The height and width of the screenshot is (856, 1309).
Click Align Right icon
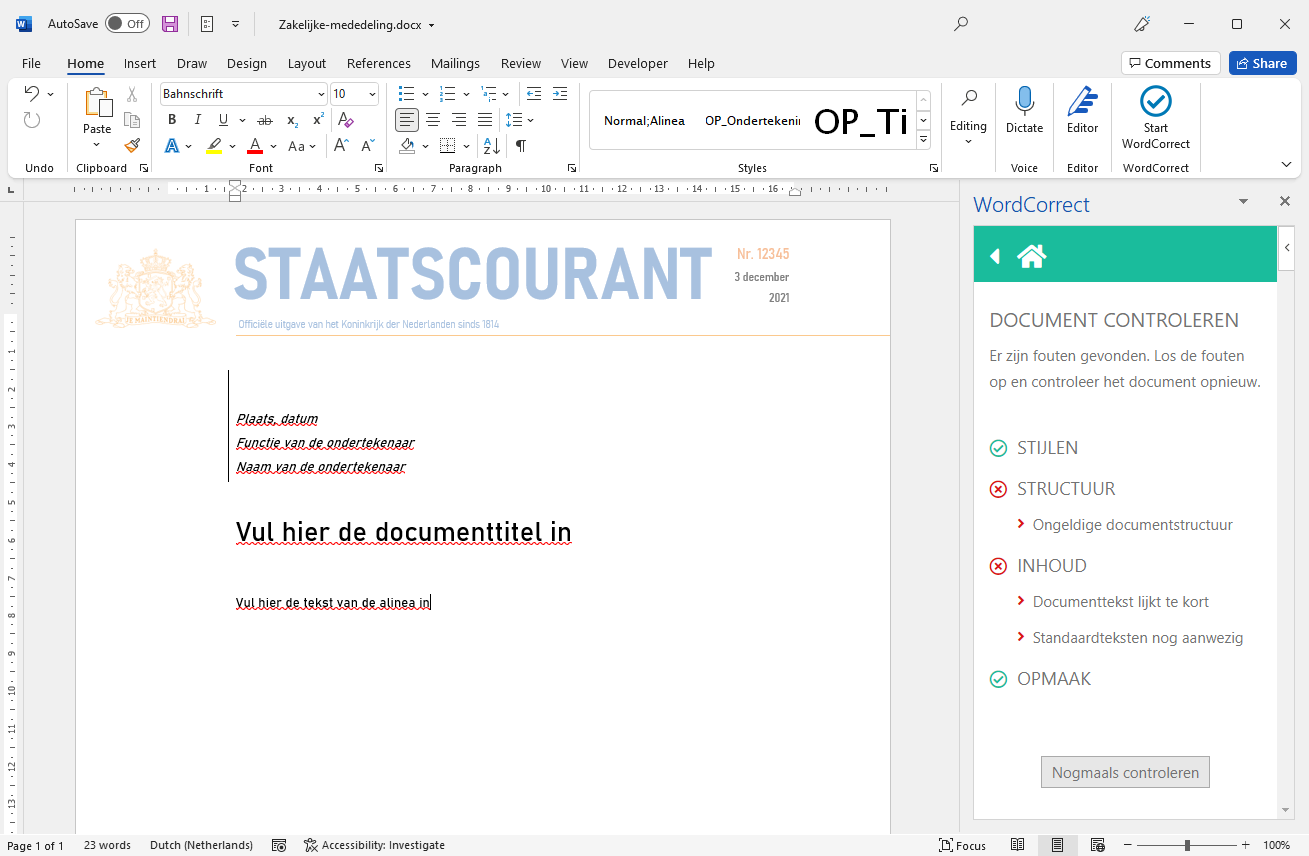tap(459, 120)
